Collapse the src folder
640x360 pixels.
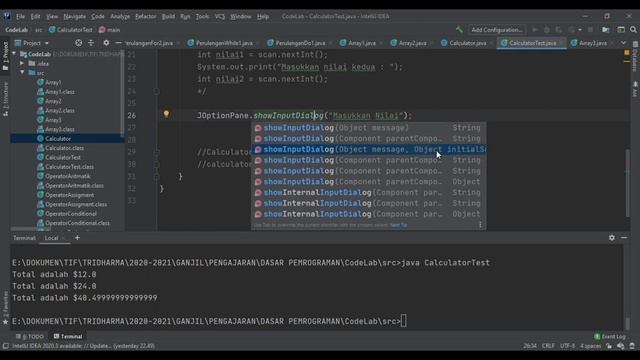pyautogui.click(x=22, y=73)
